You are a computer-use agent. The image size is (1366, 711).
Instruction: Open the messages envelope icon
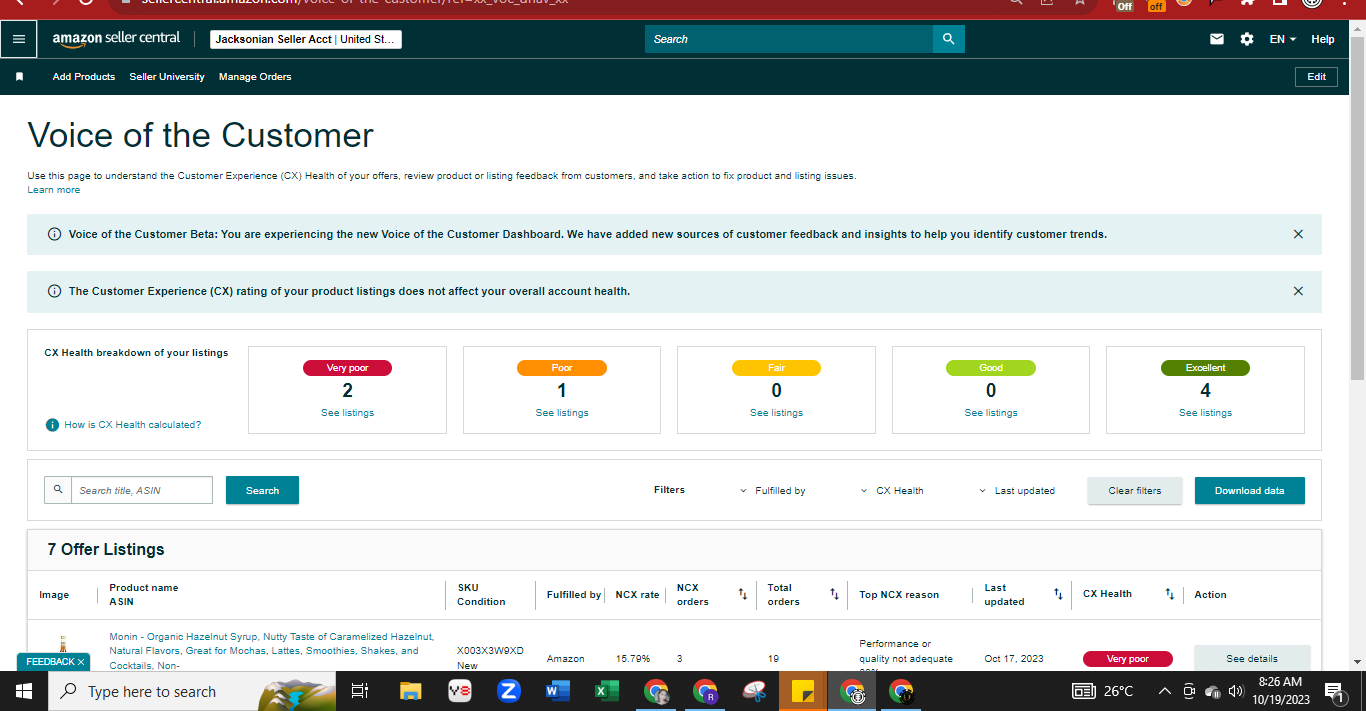tap(1217, 39)
